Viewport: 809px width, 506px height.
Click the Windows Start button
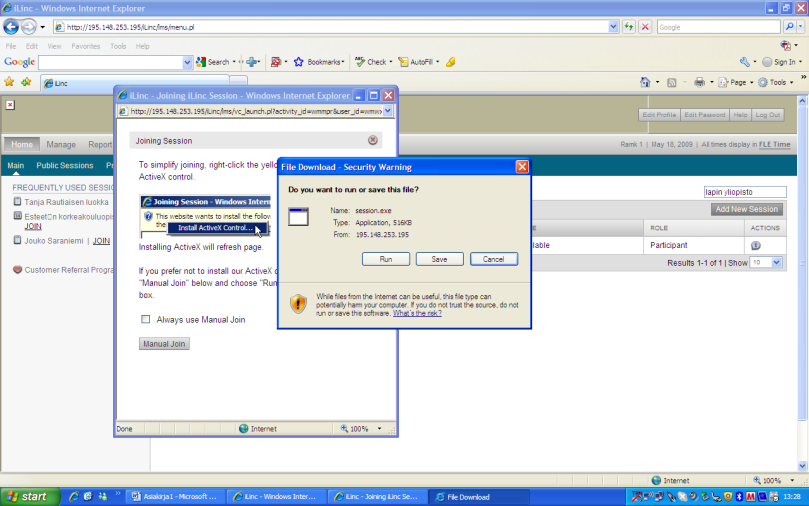(29, 496)
